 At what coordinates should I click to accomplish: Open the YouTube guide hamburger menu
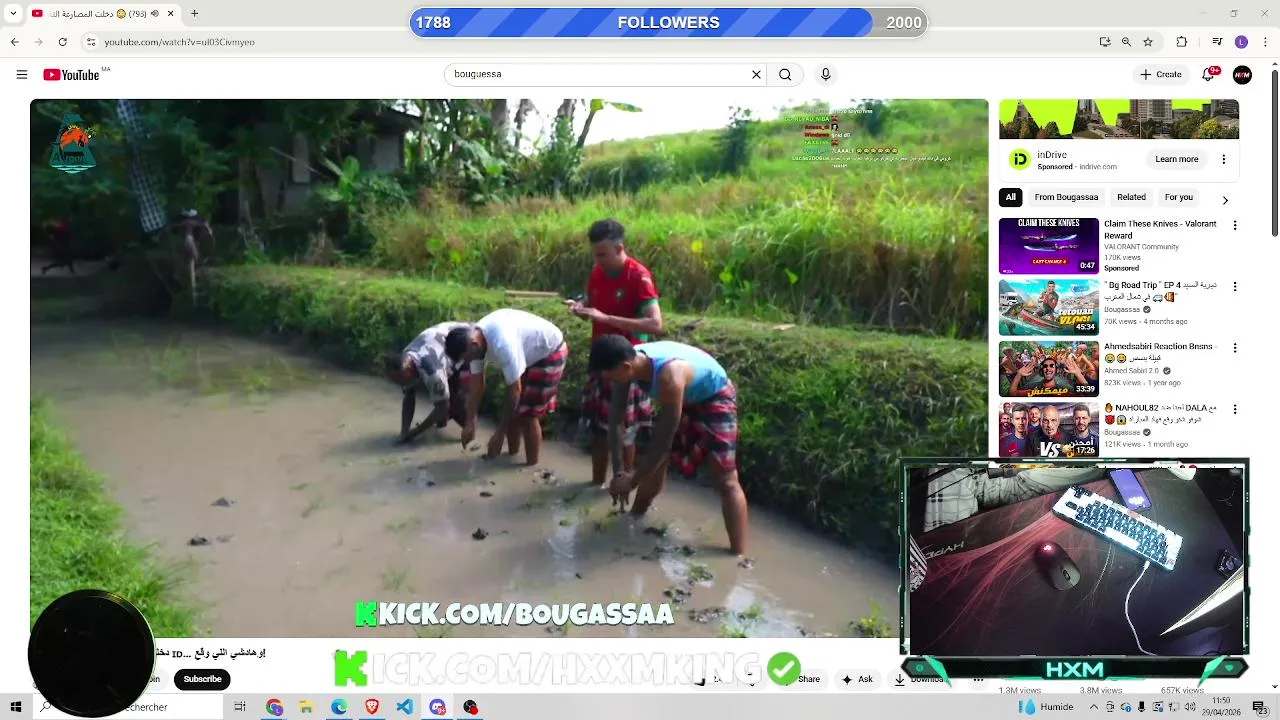point(22,74)
